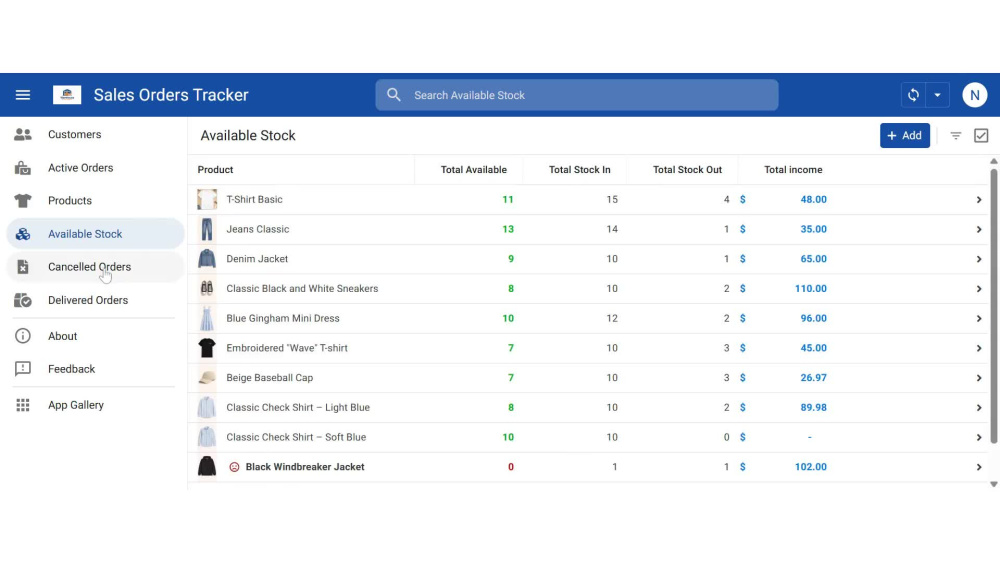Open App Gallery link
Viewport: 1000px width, 563px height.
pos(94,405)
